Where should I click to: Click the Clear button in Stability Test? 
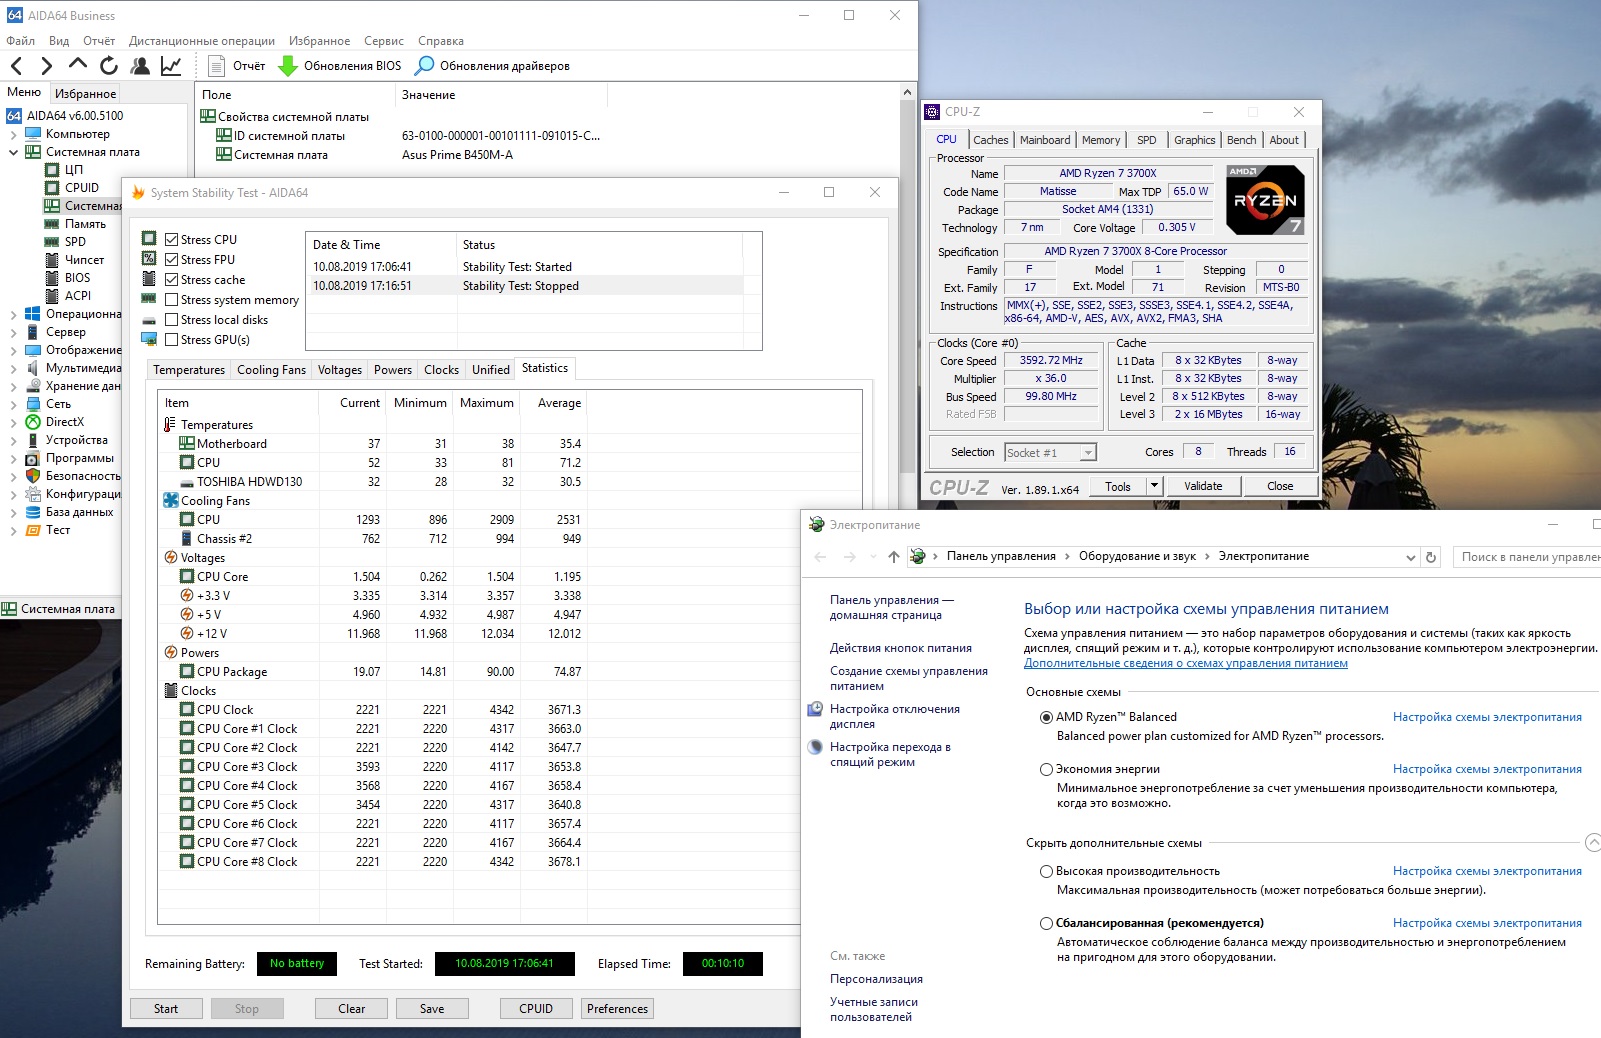pyautogui.click(x=351, y=1009)
